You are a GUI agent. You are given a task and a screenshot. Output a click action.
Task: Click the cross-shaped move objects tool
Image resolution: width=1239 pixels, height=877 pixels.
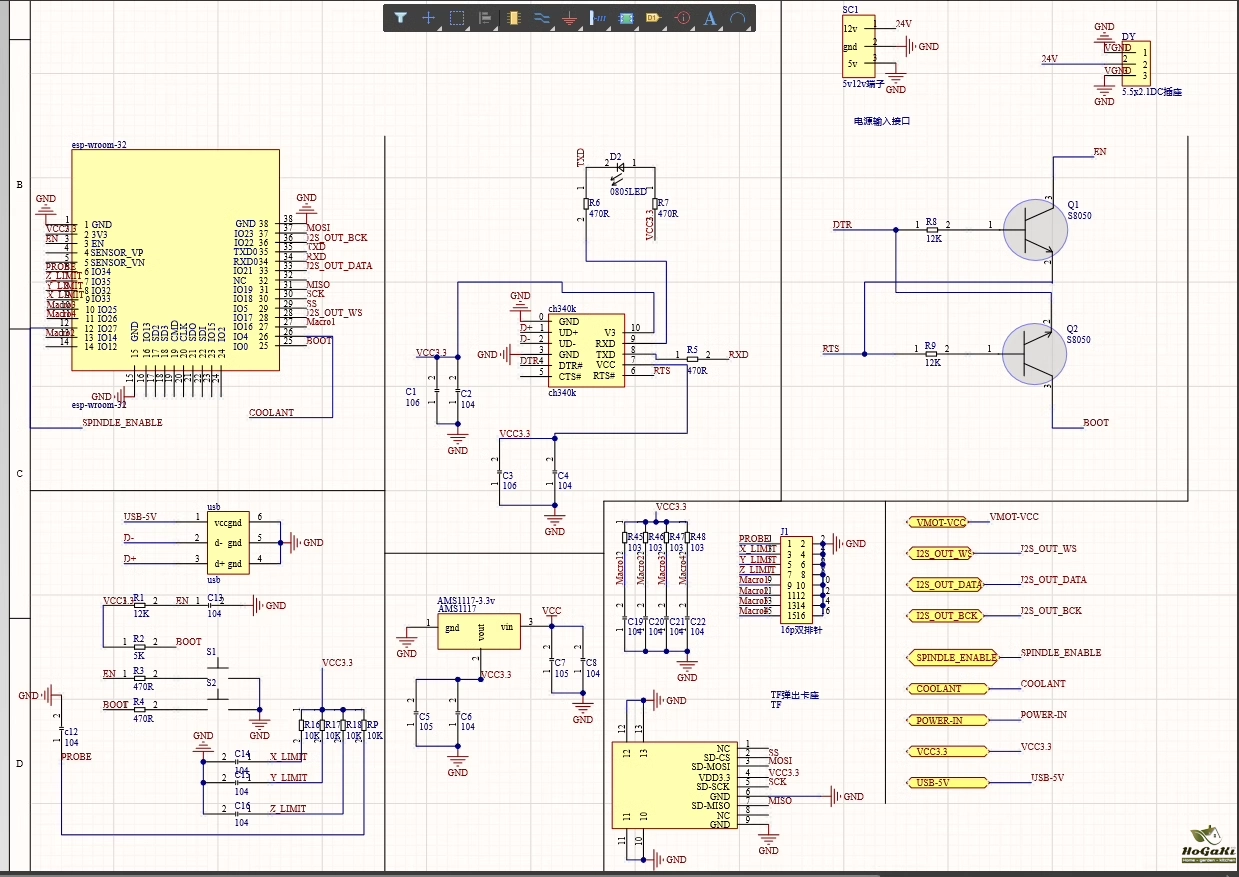428,18
